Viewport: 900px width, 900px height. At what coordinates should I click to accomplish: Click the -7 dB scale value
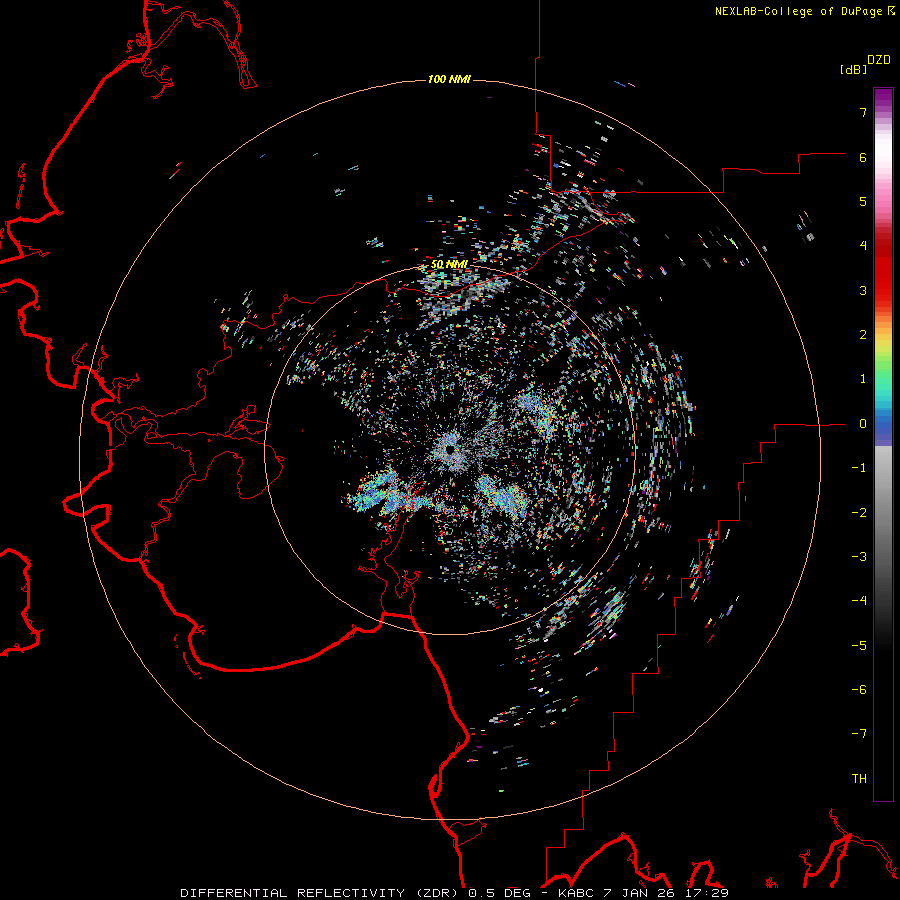click(859, 734)
